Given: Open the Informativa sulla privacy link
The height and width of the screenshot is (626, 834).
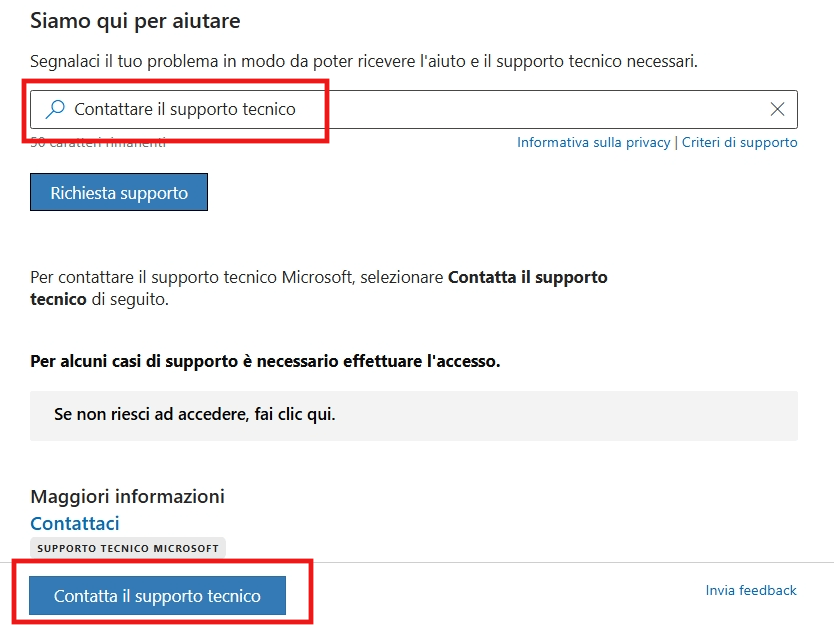Looking at the screenshot, I should coord(594,143).
